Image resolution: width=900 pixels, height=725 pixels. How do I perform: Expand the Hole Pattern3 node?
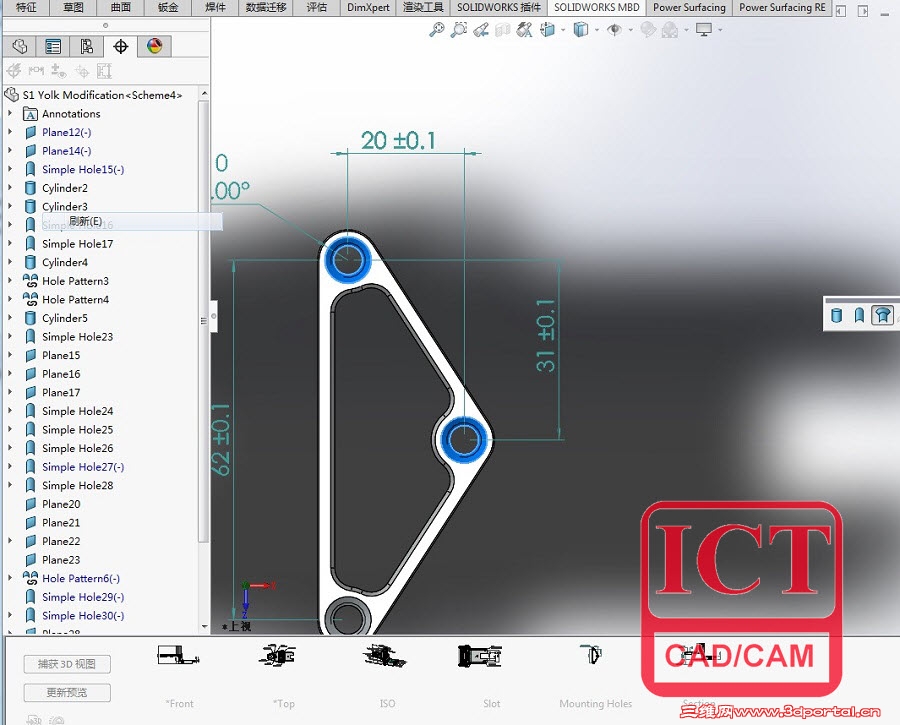10,281
